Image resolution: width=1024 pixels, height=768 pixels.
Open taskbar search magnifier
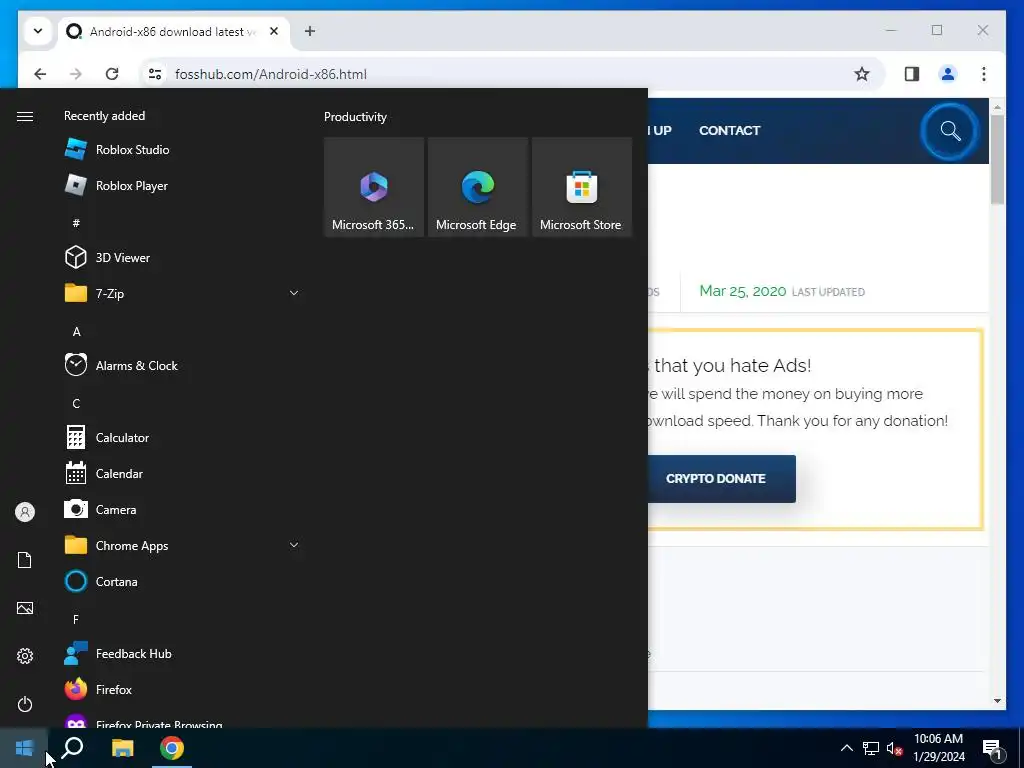coord(72,748)
